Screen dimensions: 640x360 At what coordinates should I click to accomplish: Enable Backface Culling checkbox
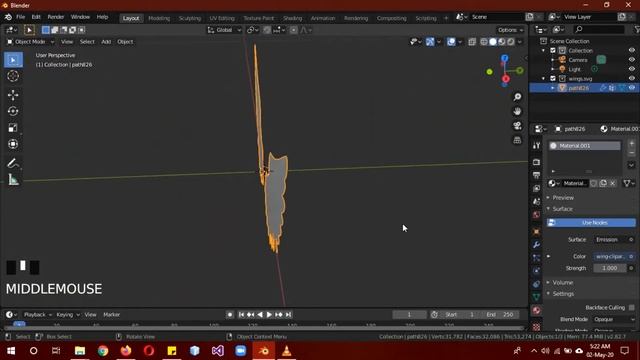click(x=631, y=307)
